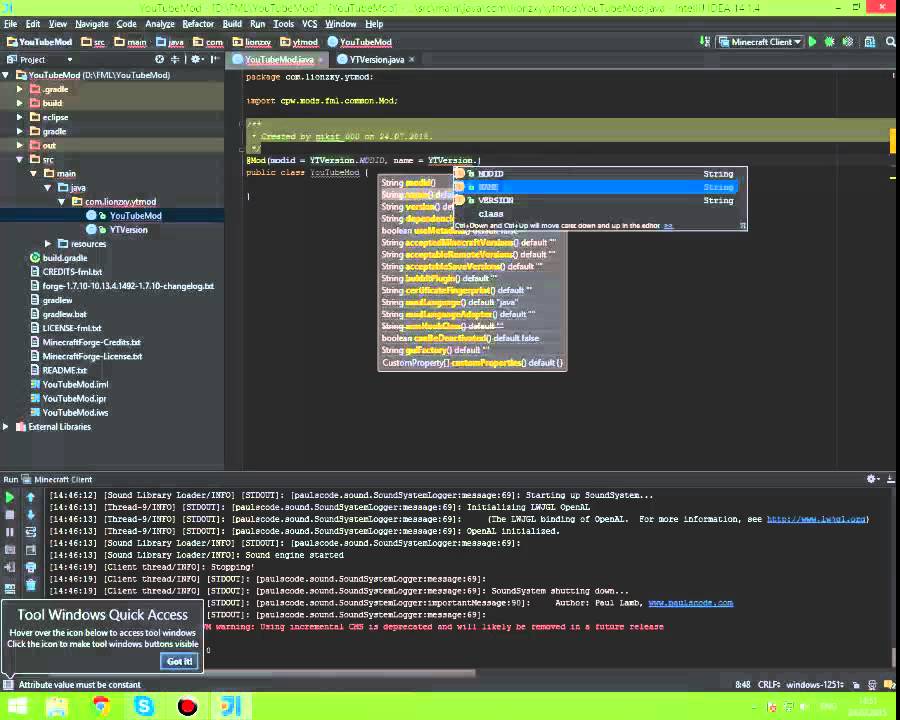Open Project panel gear settings

196,59
